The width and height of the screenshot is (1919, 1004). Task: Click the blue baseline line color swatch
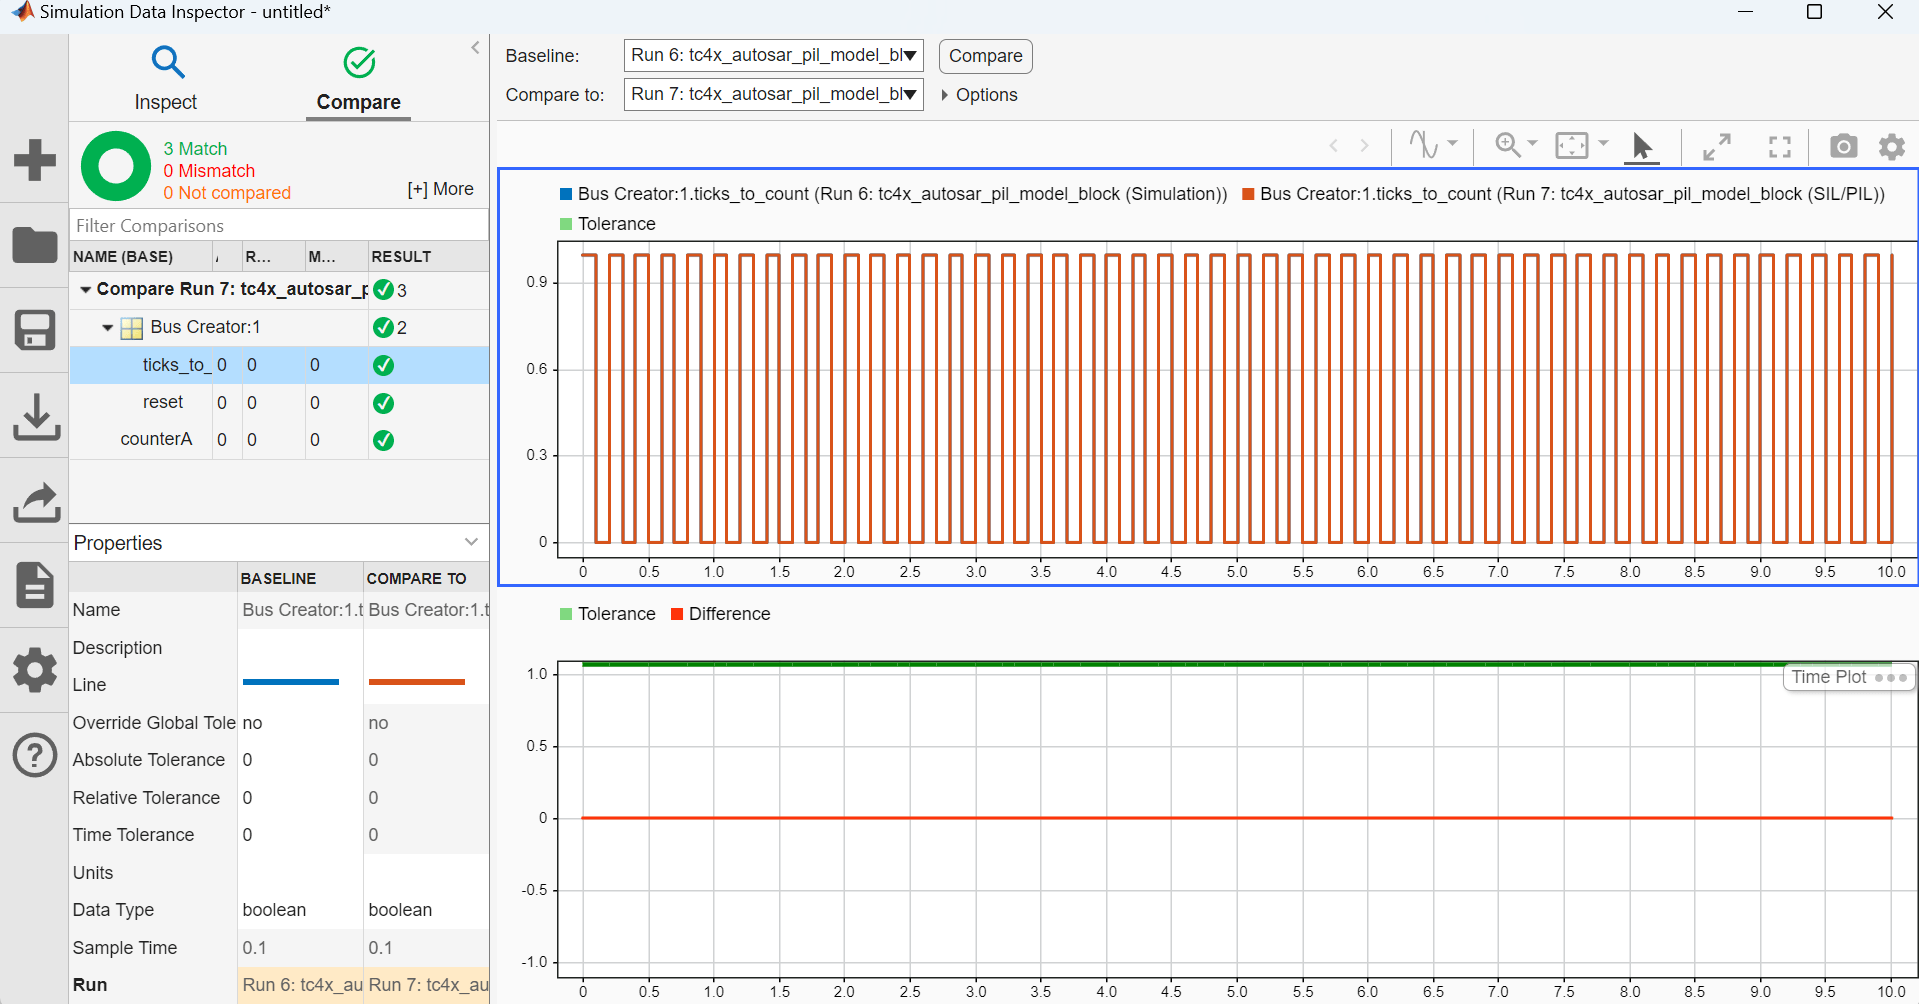pos(291,682)
